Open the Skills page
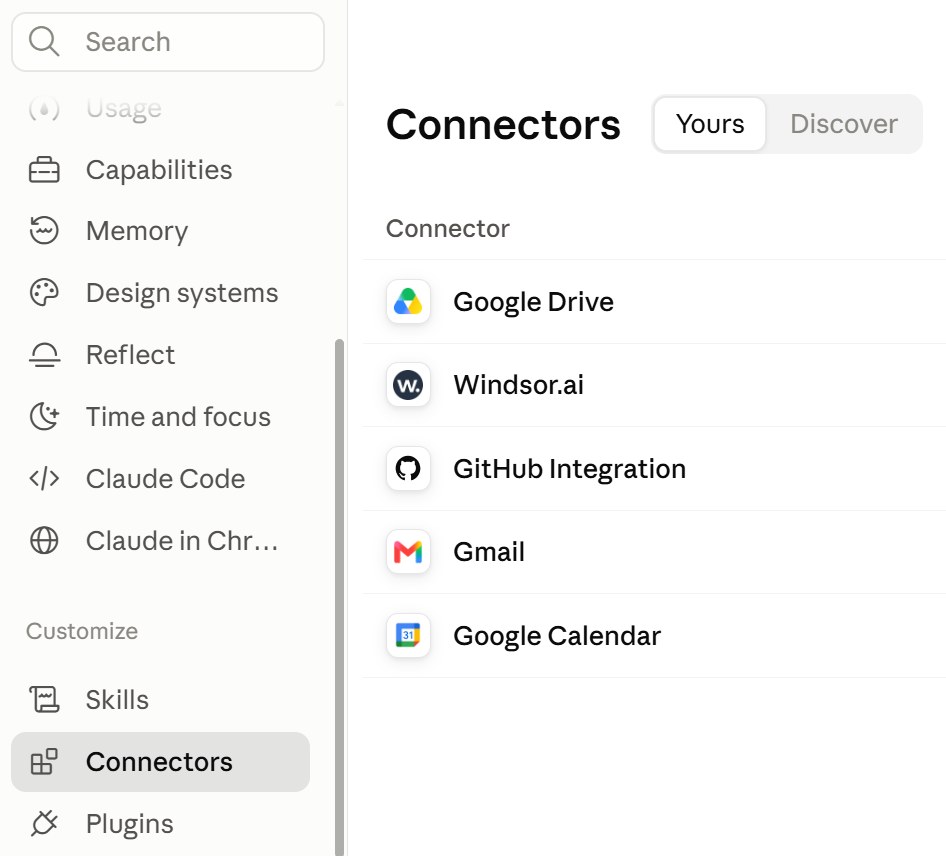Image resolution: width=946 pixels, height=856 pixels. [x=160, y=700]
